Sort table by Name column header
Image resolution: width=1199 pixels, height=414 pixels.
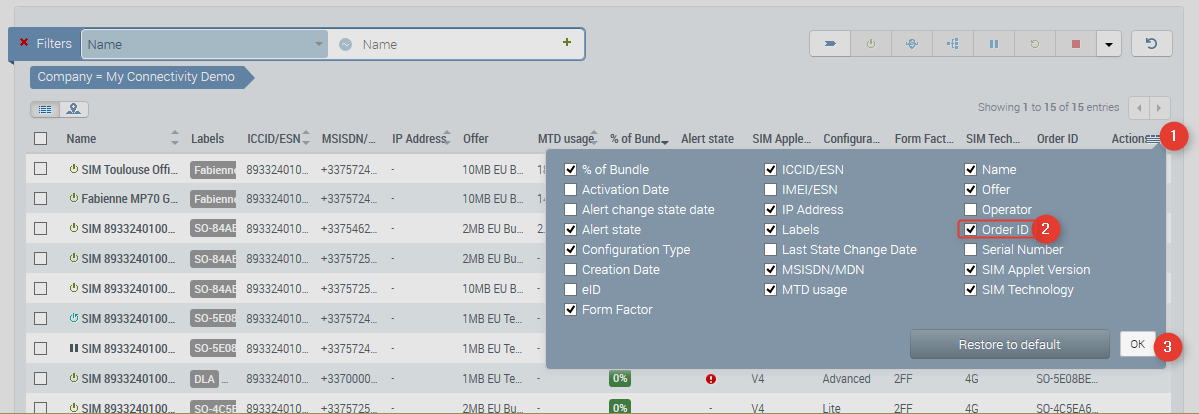[x=81, y=139]
